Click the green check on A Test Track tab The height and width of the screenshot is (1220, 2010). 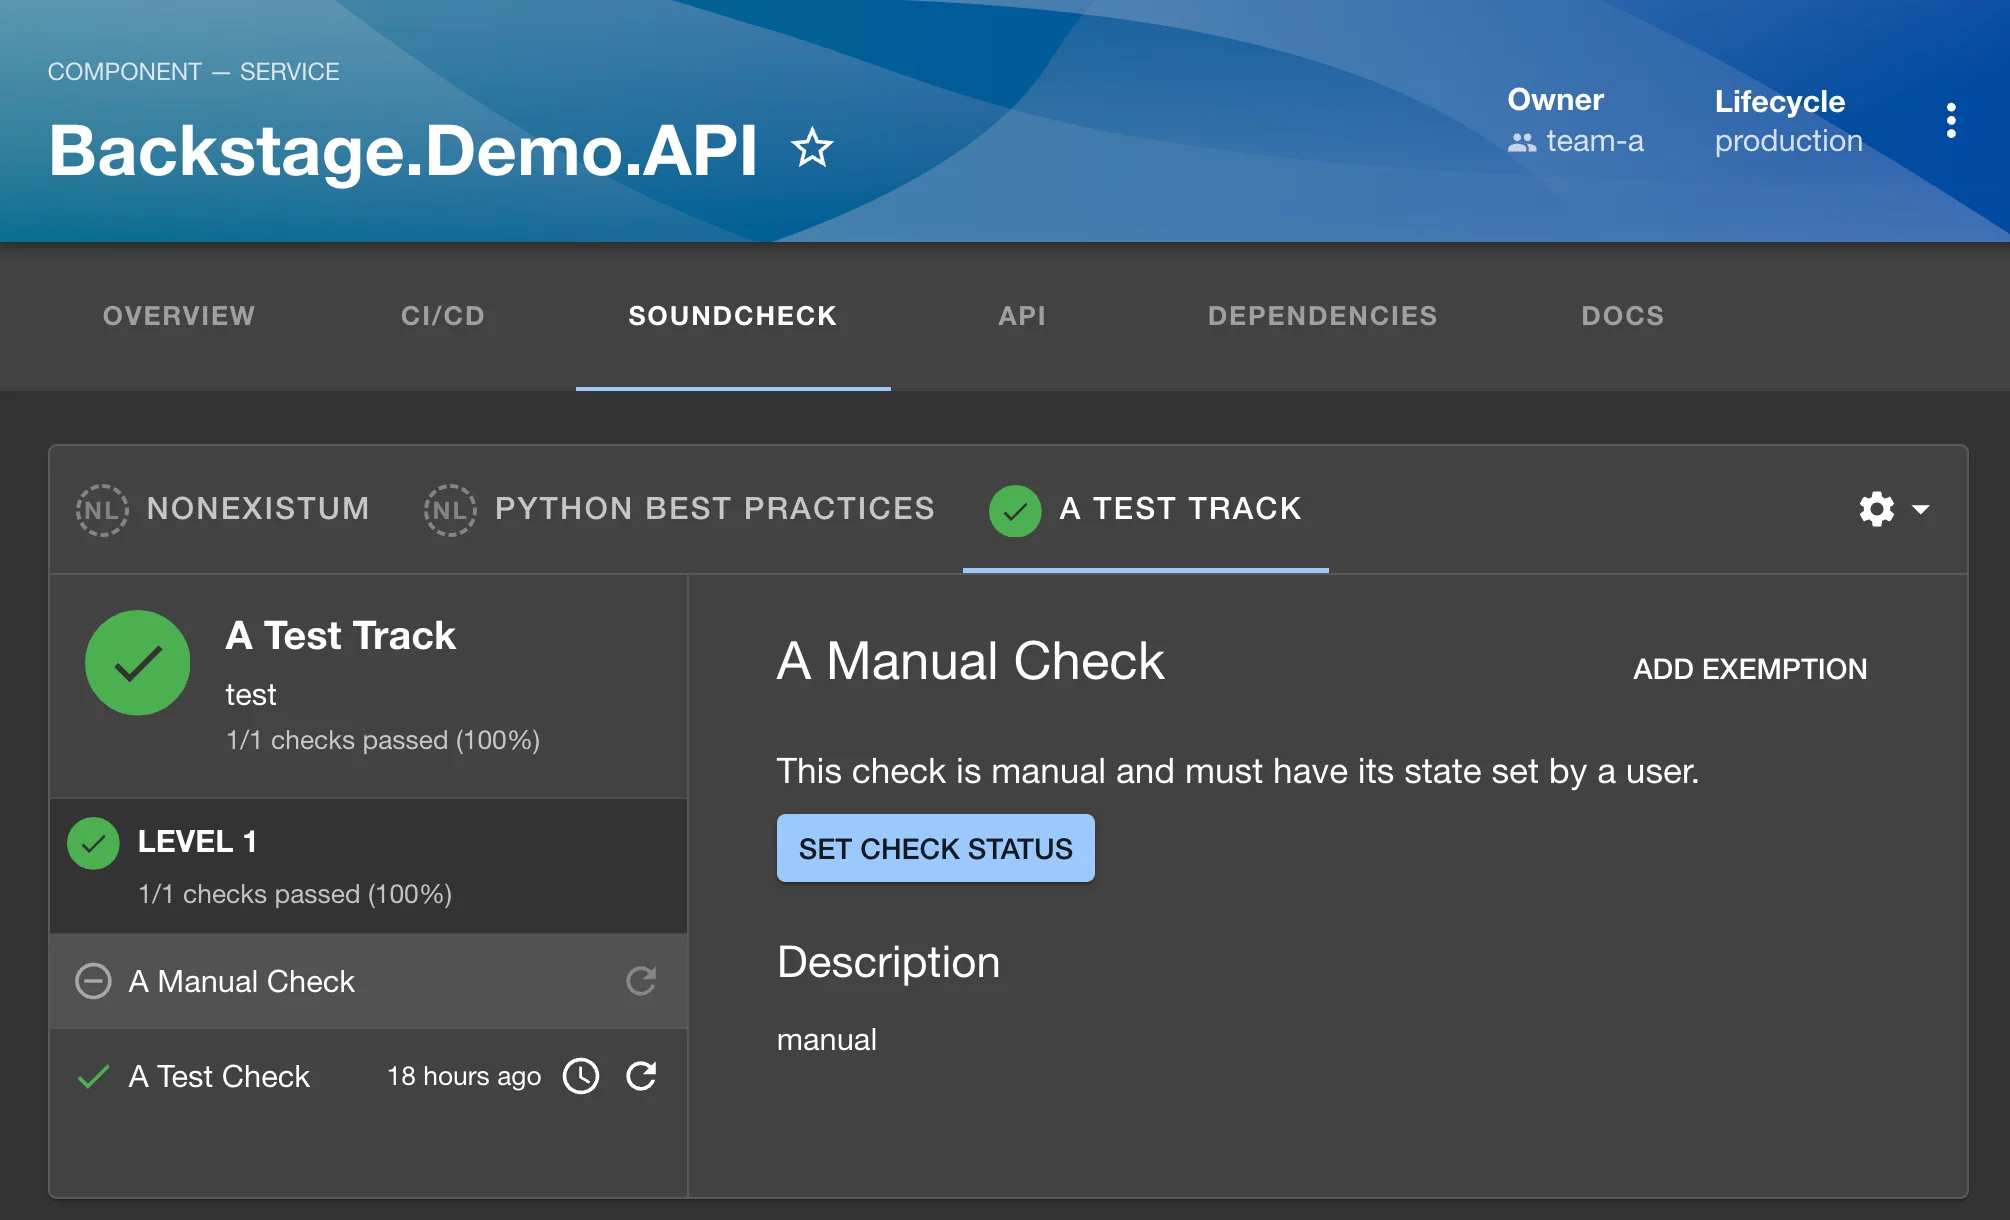pyautogui.click(x=1015, y=511)
